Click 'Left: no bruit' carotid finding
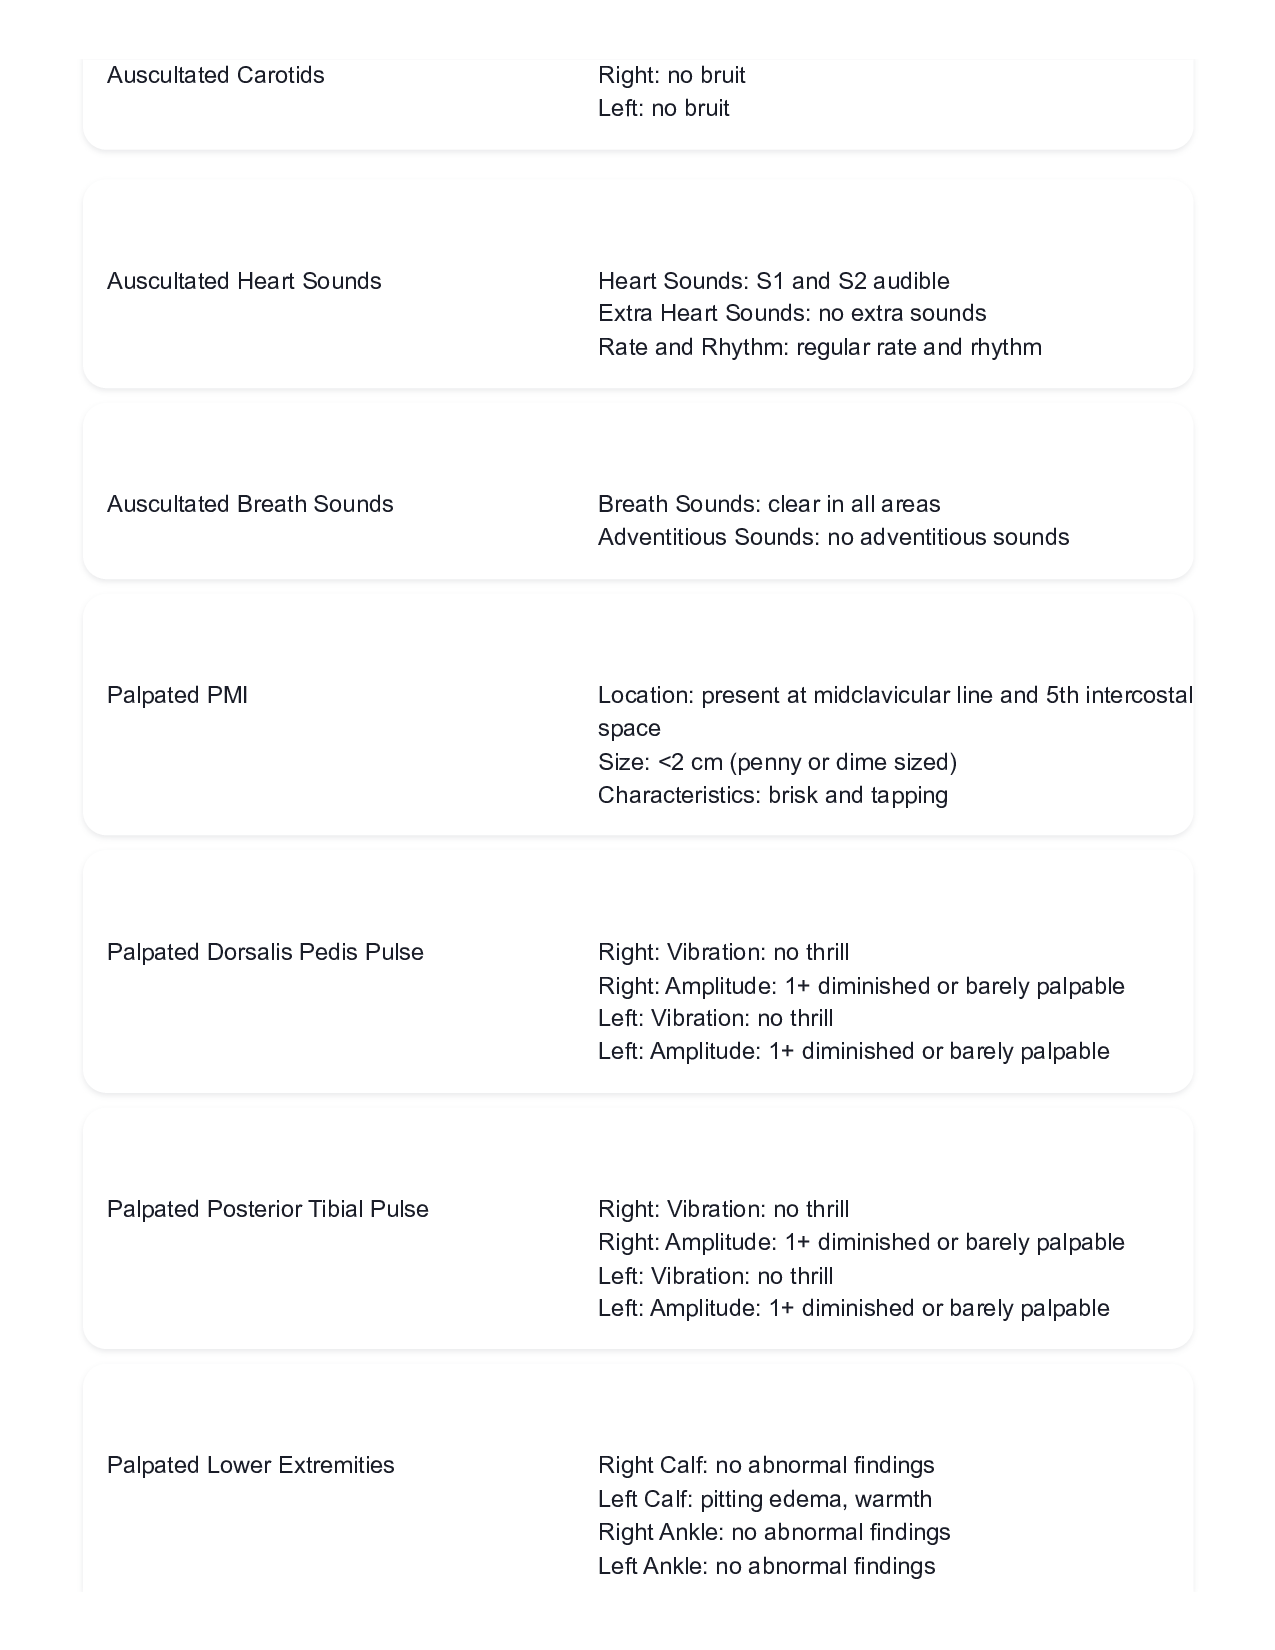1275x1650 pixels. 664,108
